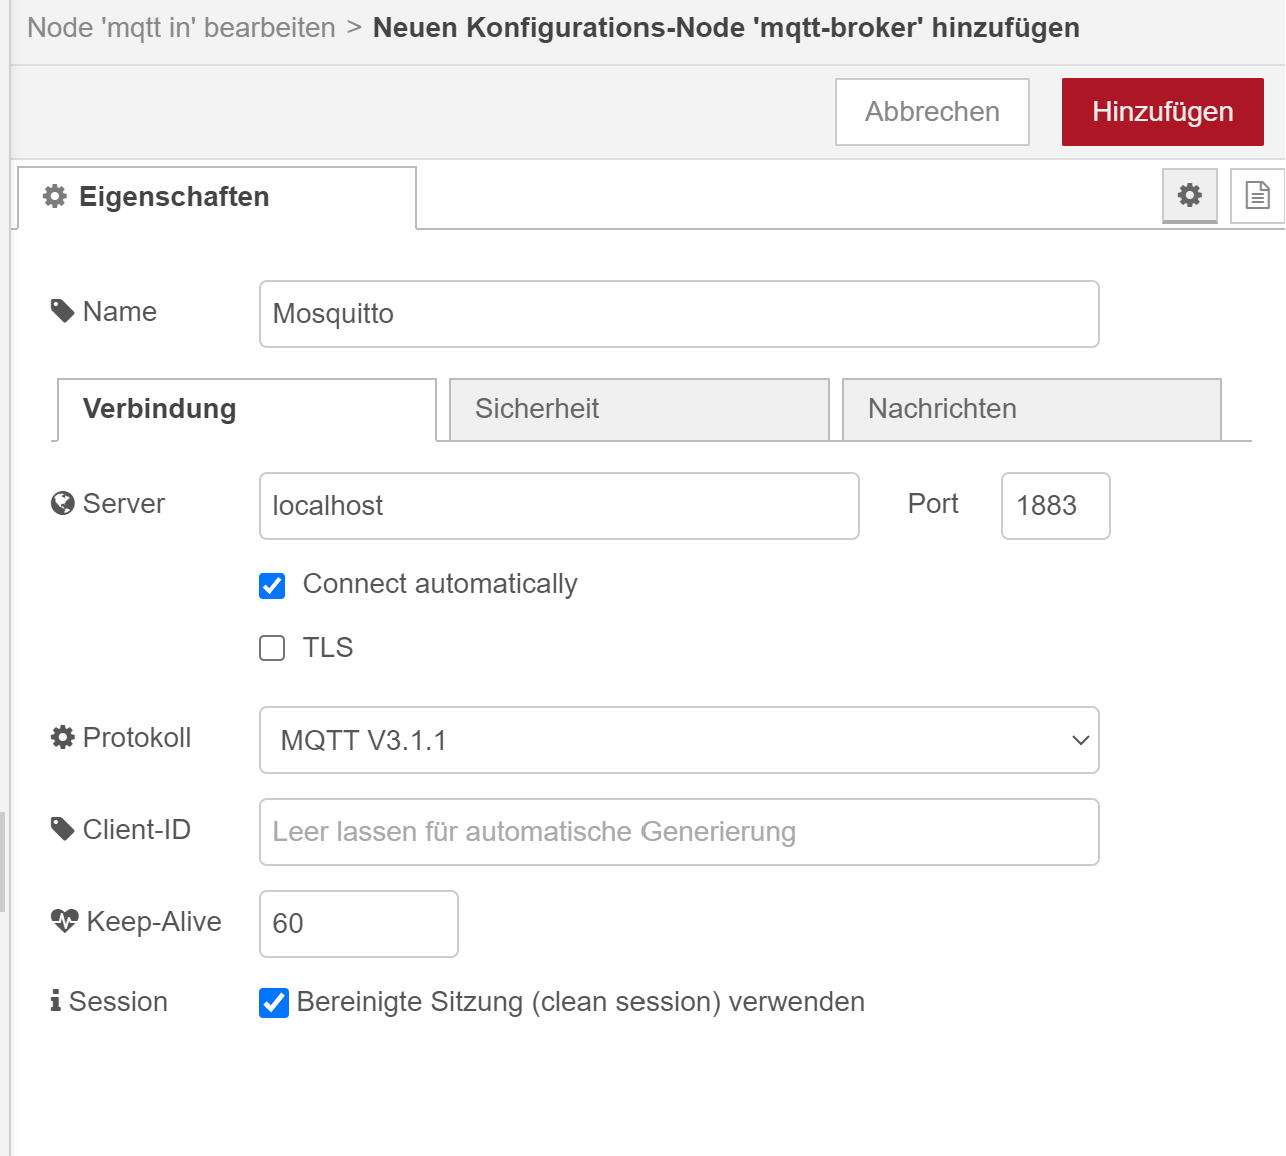This screenshot has width=1286, height=1156.
Task: Click the gear properties icon button
Action: [1189, 195]
